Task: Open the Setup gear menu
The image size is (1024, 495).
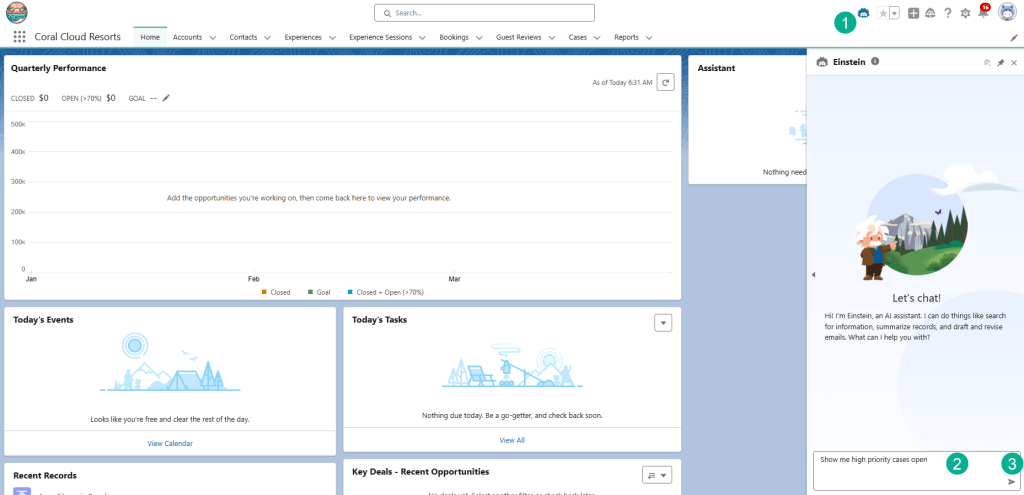Action: [x=965, y=13]
